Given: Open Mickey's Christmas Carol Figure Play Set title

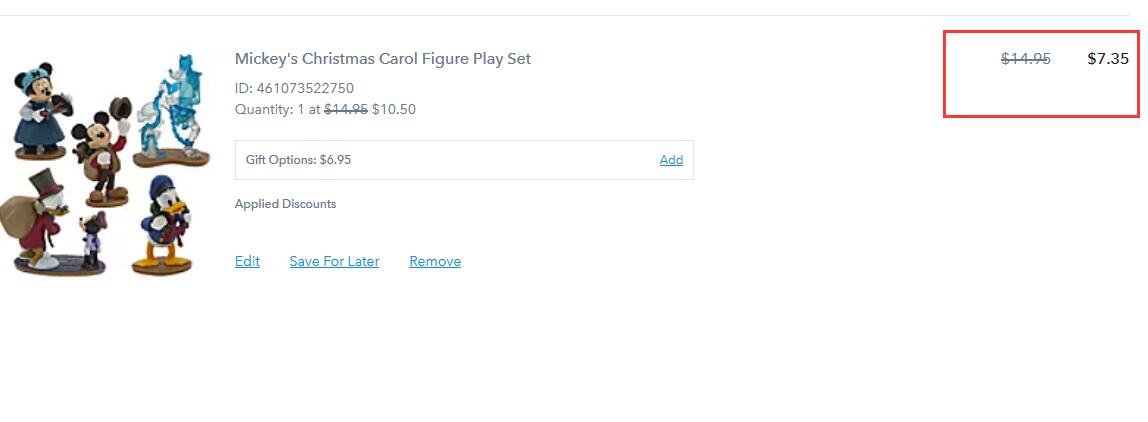Looking at the screenshot, I should pyautogui.click(x=383, y=59).
